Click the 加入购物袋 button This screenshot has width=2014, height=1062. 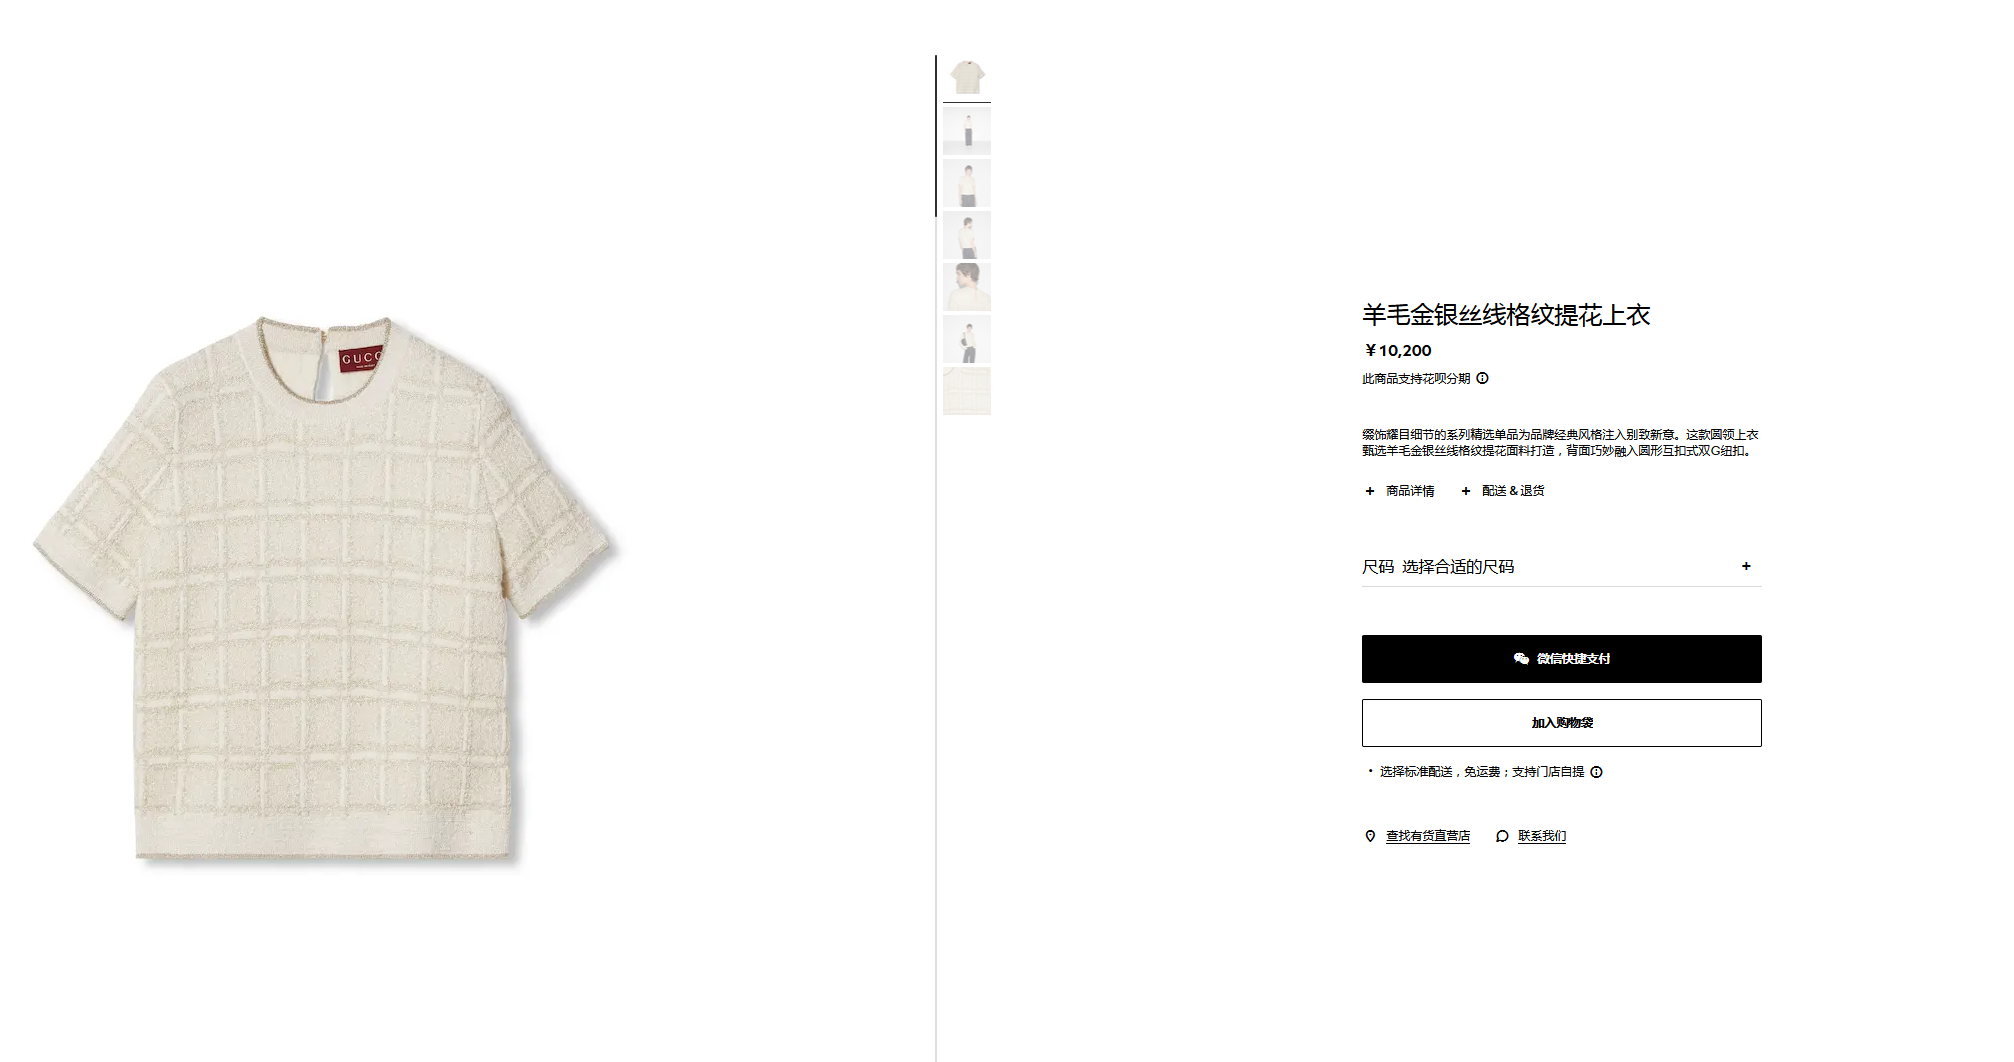click(1561, 723)
